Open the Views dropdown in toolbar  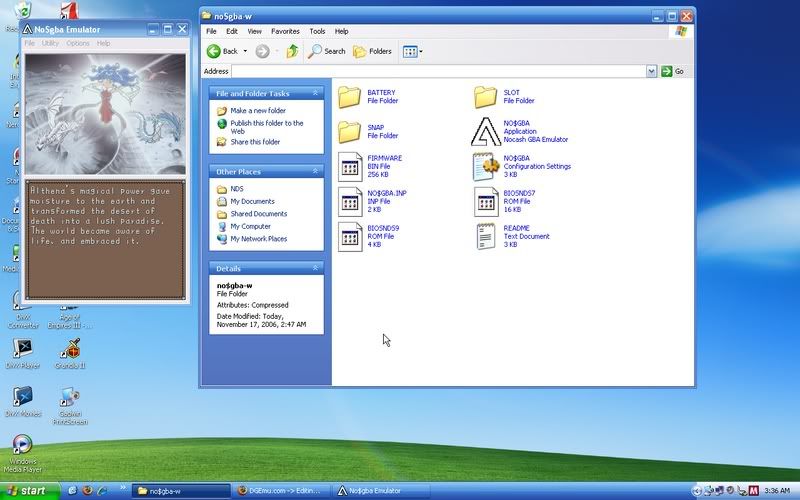pyautogui.click(x=412, y=51)
